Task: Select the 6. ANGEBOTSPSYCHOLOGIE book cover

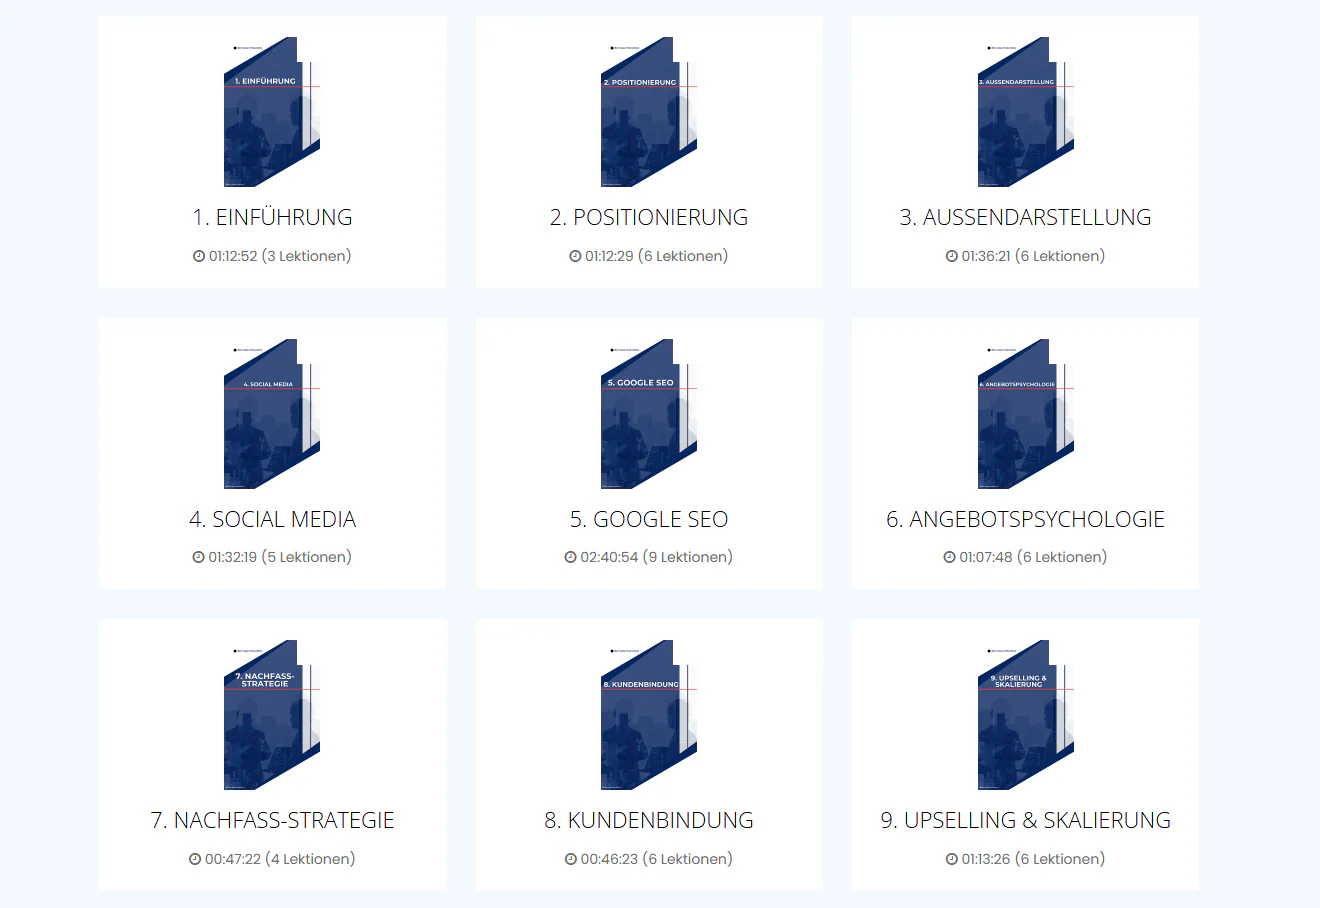Action: [1025, 414]
